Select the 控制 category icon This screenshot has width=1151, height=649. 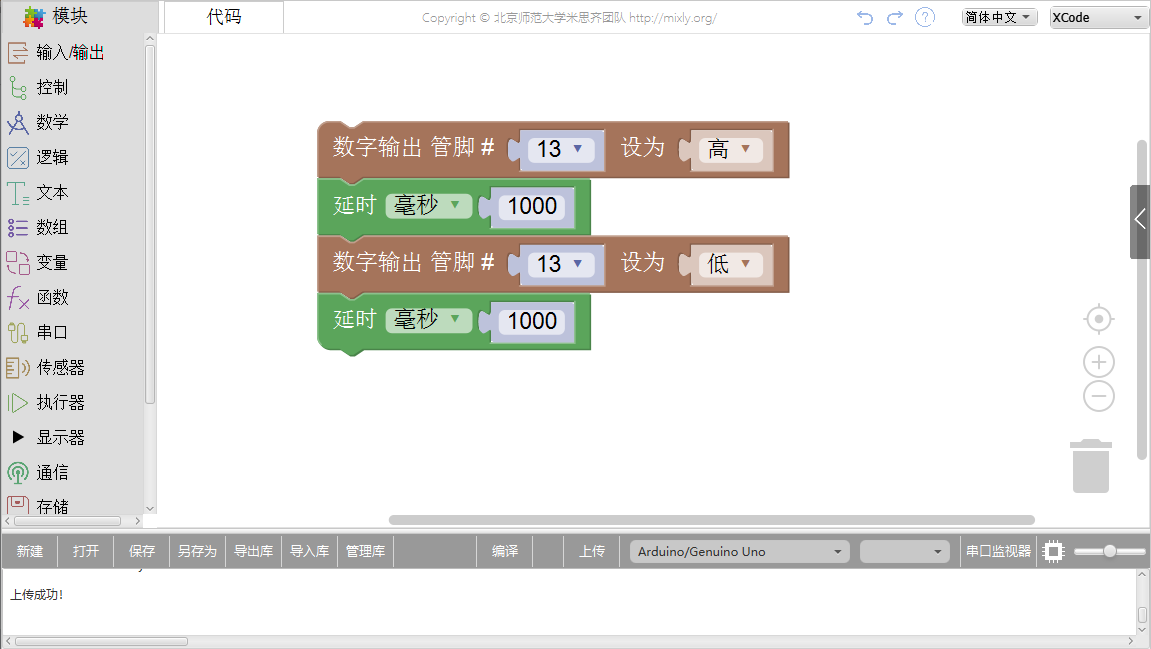[x=18, y=87]
